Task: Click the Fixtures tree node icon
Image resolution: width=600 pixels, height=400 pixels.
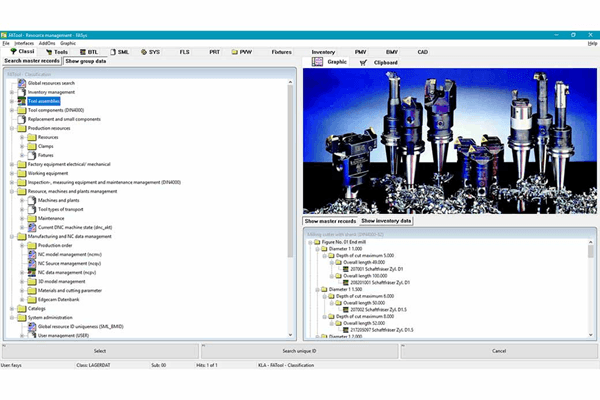Action: coord(32,155)
